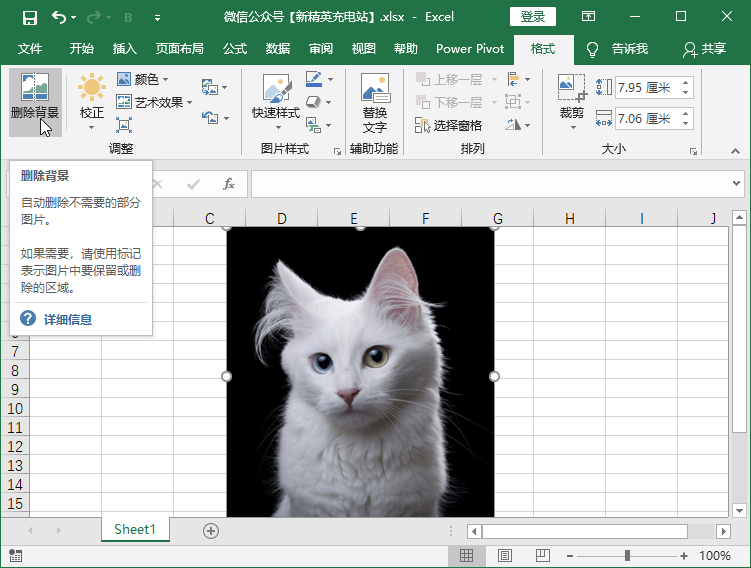Switch to the 开始 tab
The height and width of the screenshot is (568, 751).
coord(81,48)
